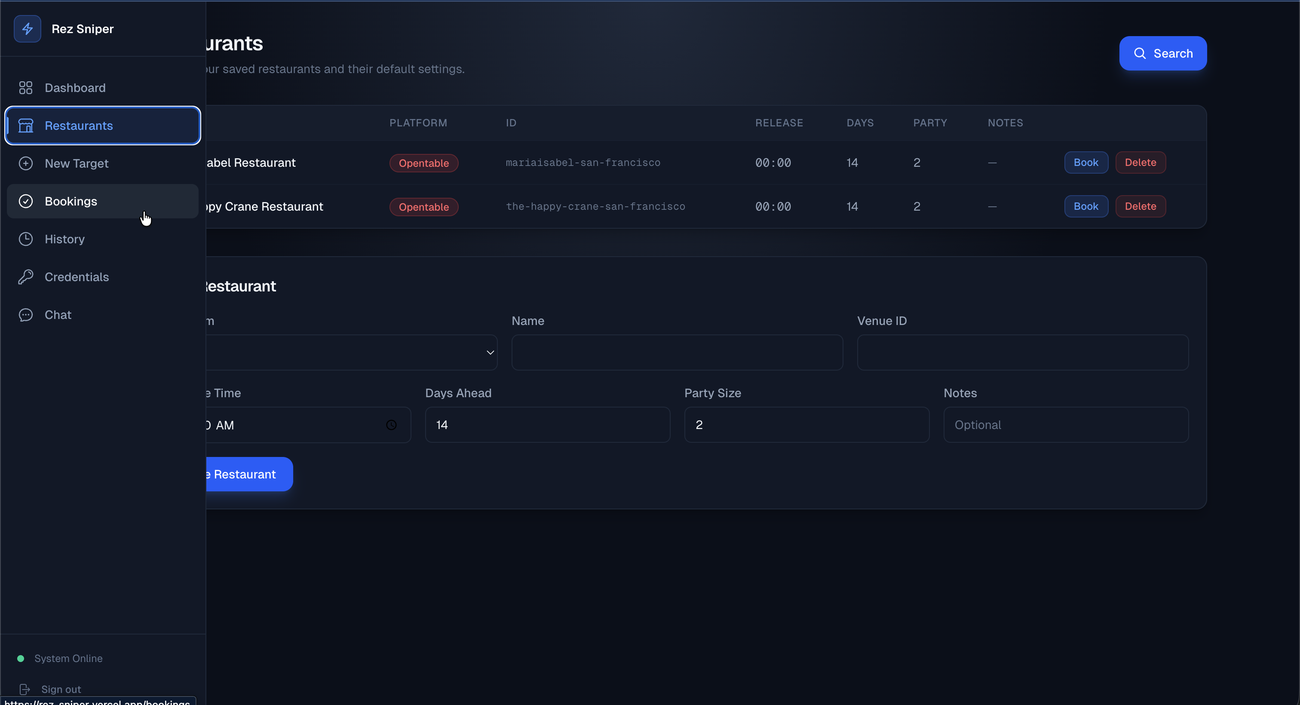Click the PARTY column header

(930, 123)
